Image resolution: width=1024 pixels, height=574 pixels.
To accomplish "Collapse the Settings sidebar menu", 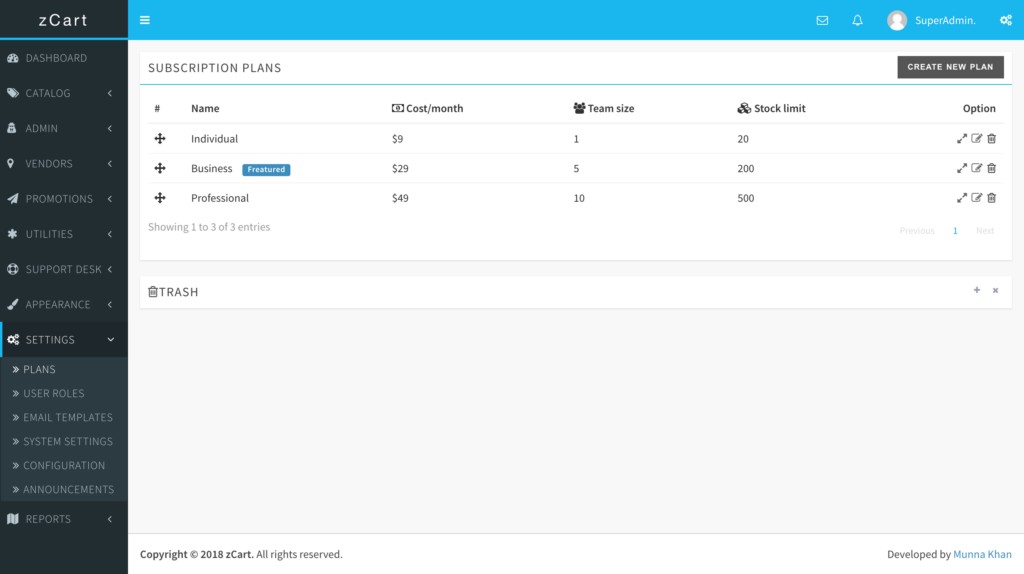I will [64, 339].
